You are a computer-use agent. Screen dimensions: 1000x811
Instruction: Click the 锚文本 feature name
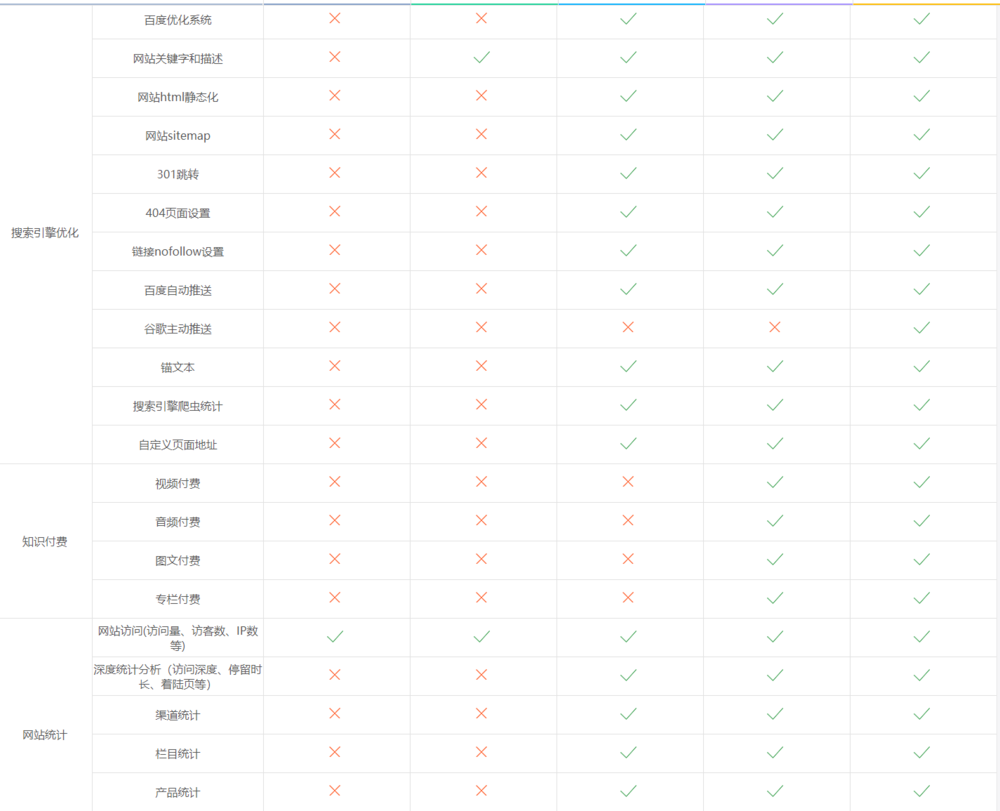coord(178,367)
